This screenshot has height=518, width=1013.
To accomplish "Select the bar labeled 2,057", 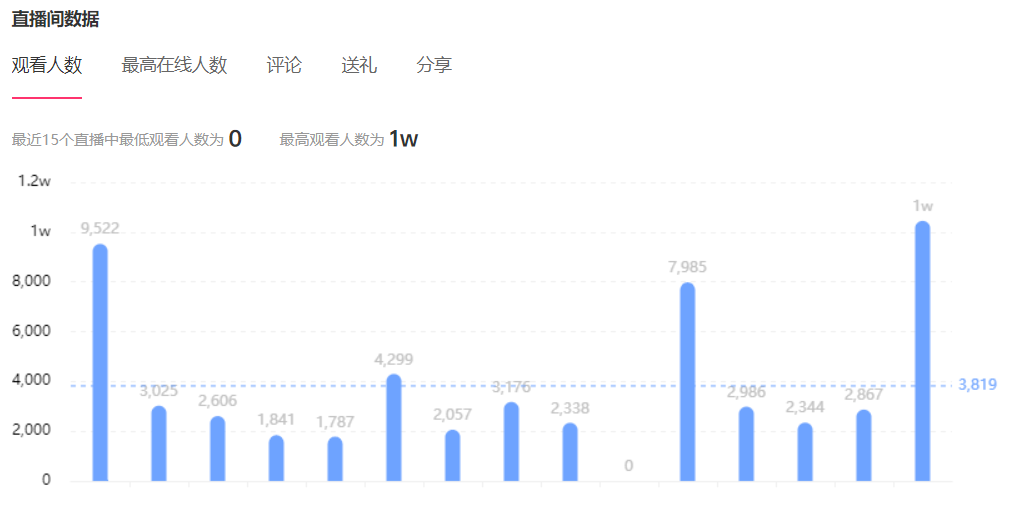I will [453, 455].
